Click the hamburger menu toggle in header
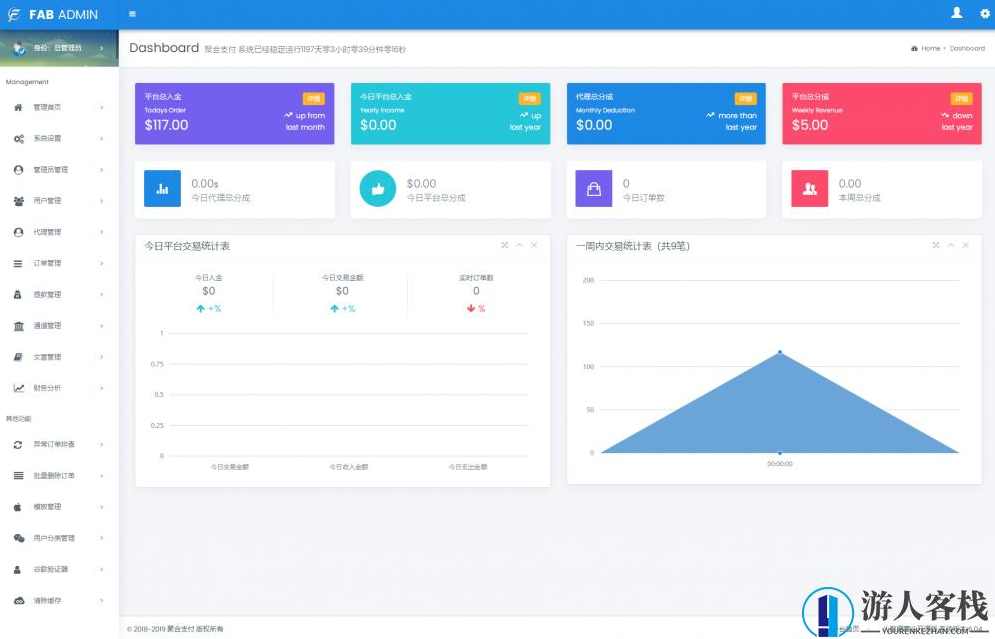 133,14
